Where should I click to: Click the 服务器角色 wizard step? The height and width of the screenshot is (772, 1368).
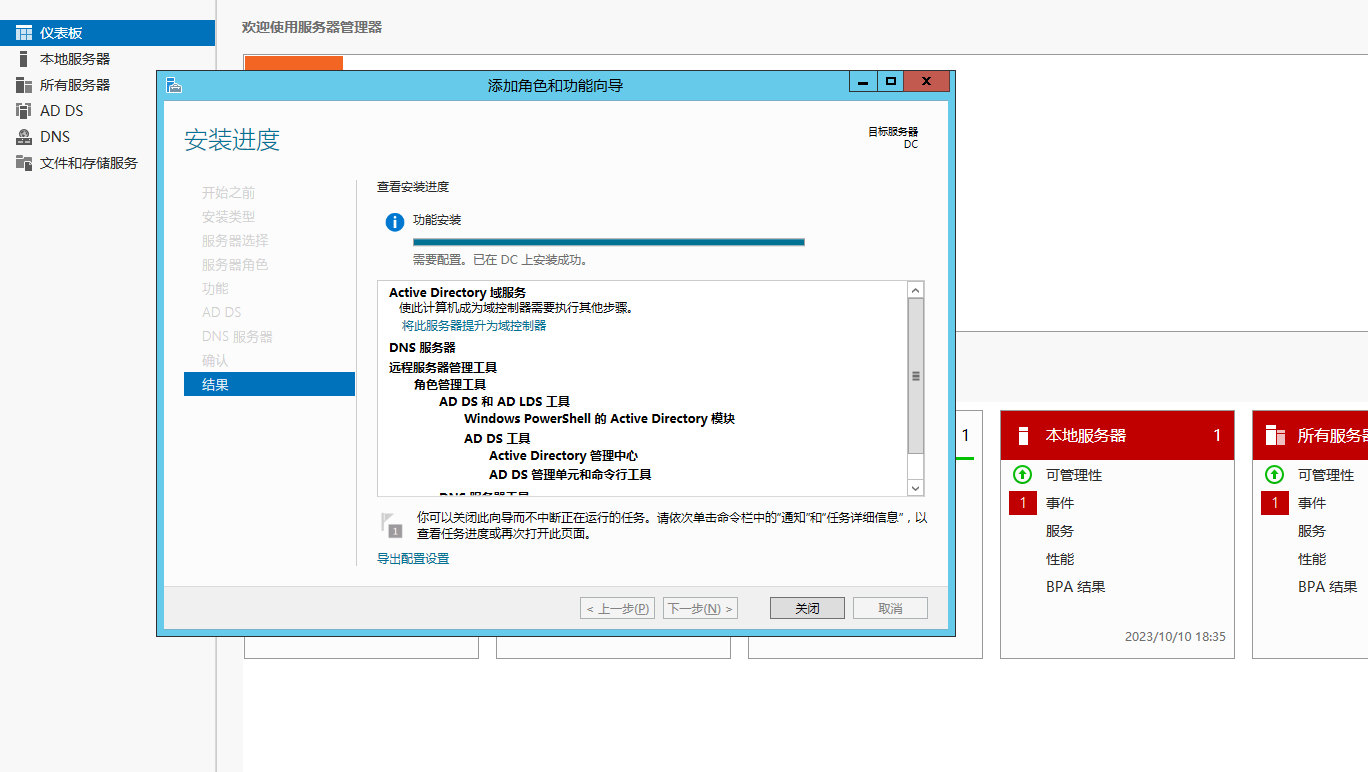(235, 264)
